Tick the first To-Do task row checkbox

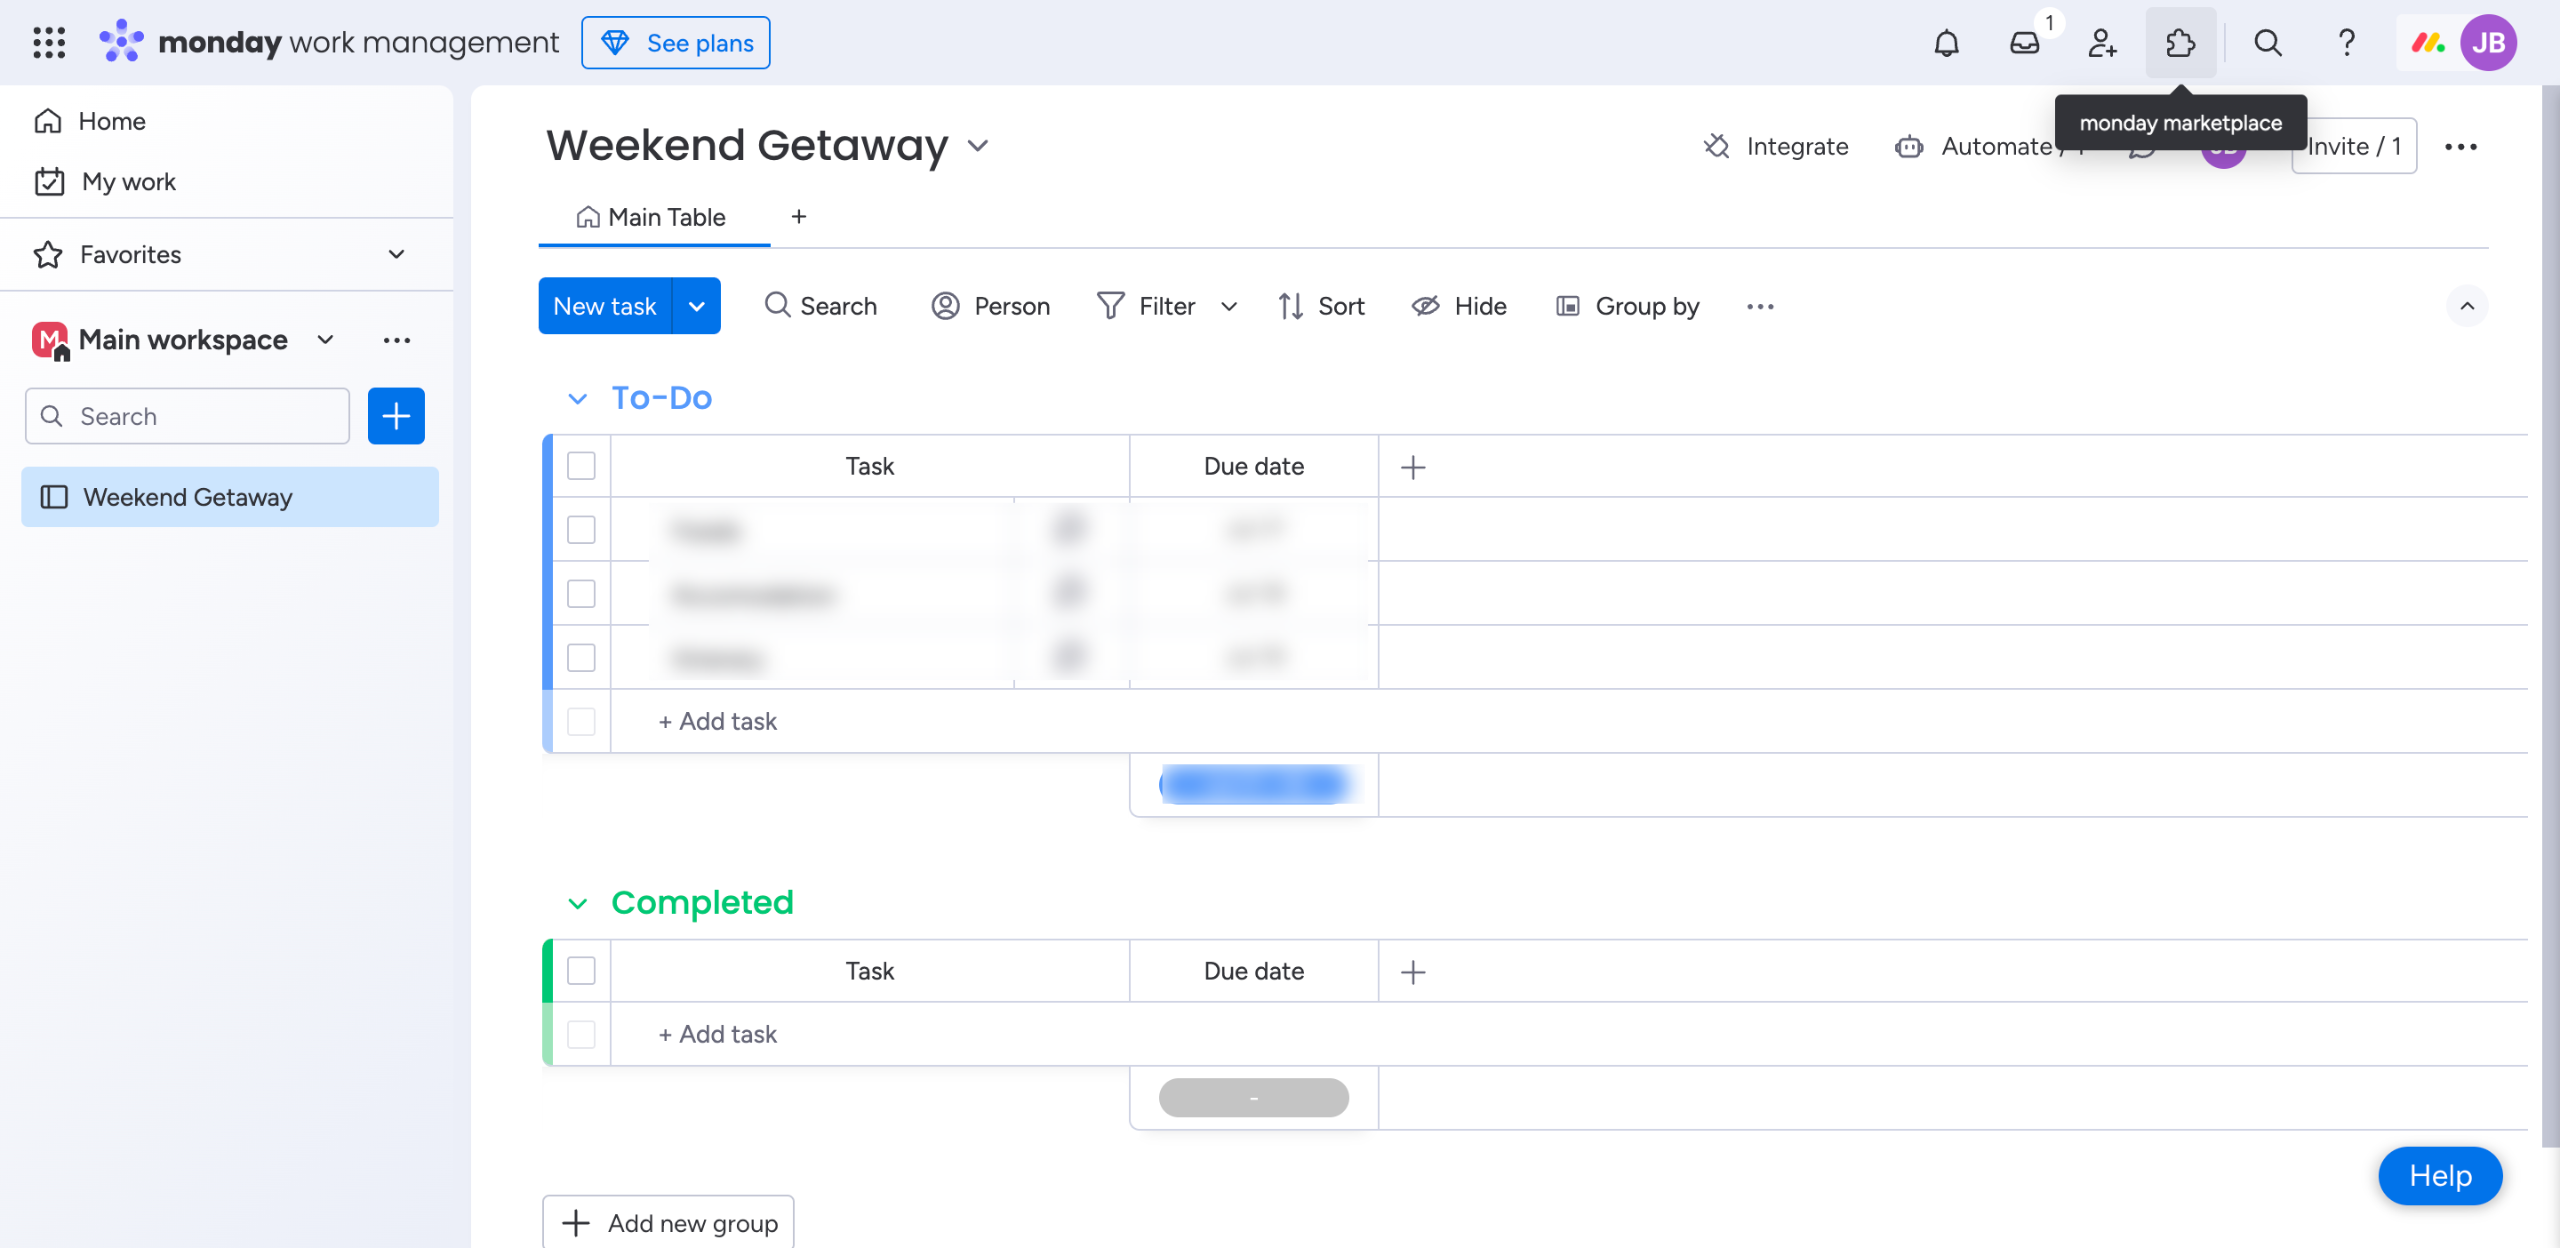click(x=581, y=530)
